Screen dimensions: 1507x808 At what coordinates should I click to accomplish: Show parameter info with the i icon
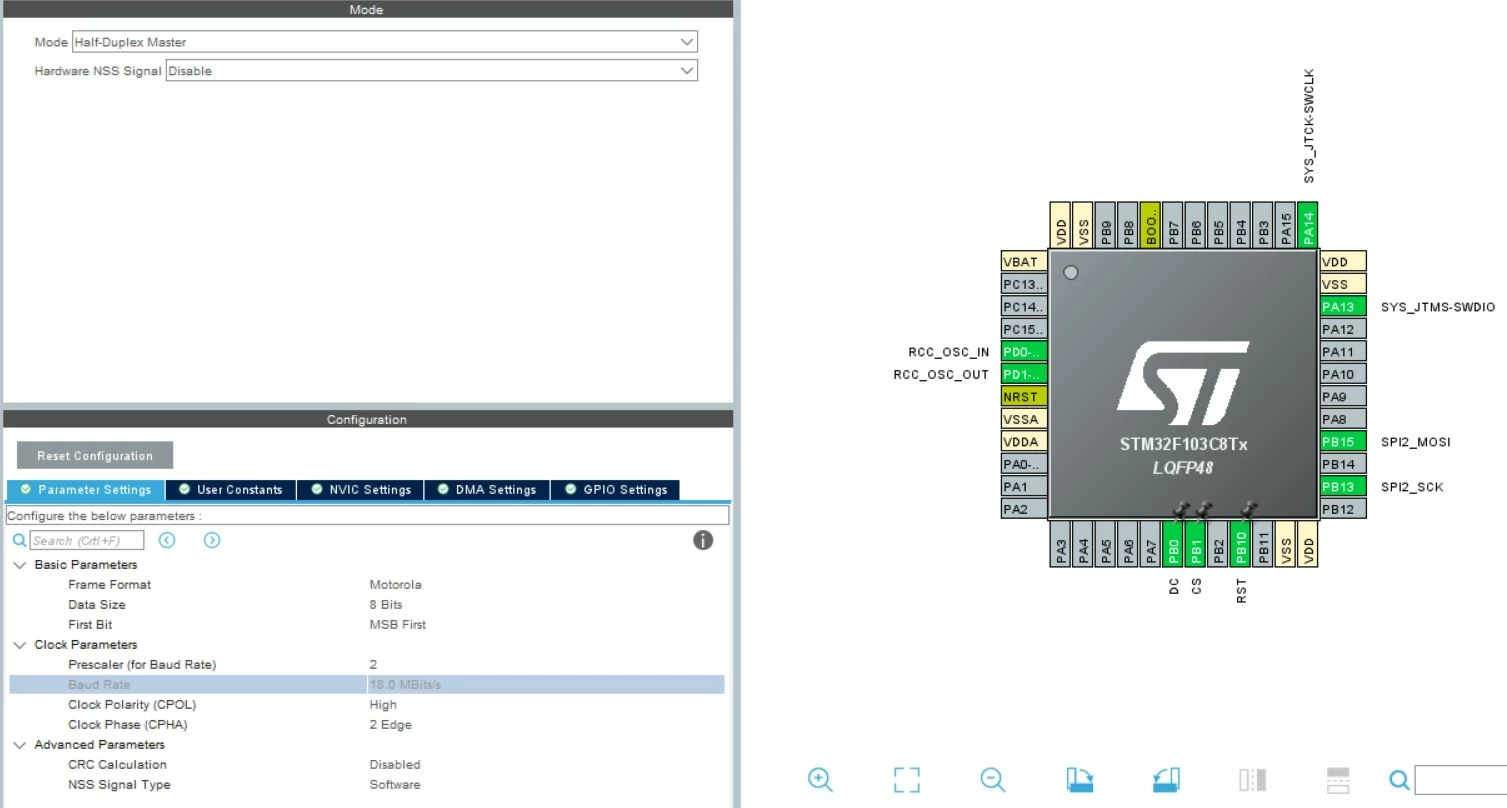coord(703,540)
